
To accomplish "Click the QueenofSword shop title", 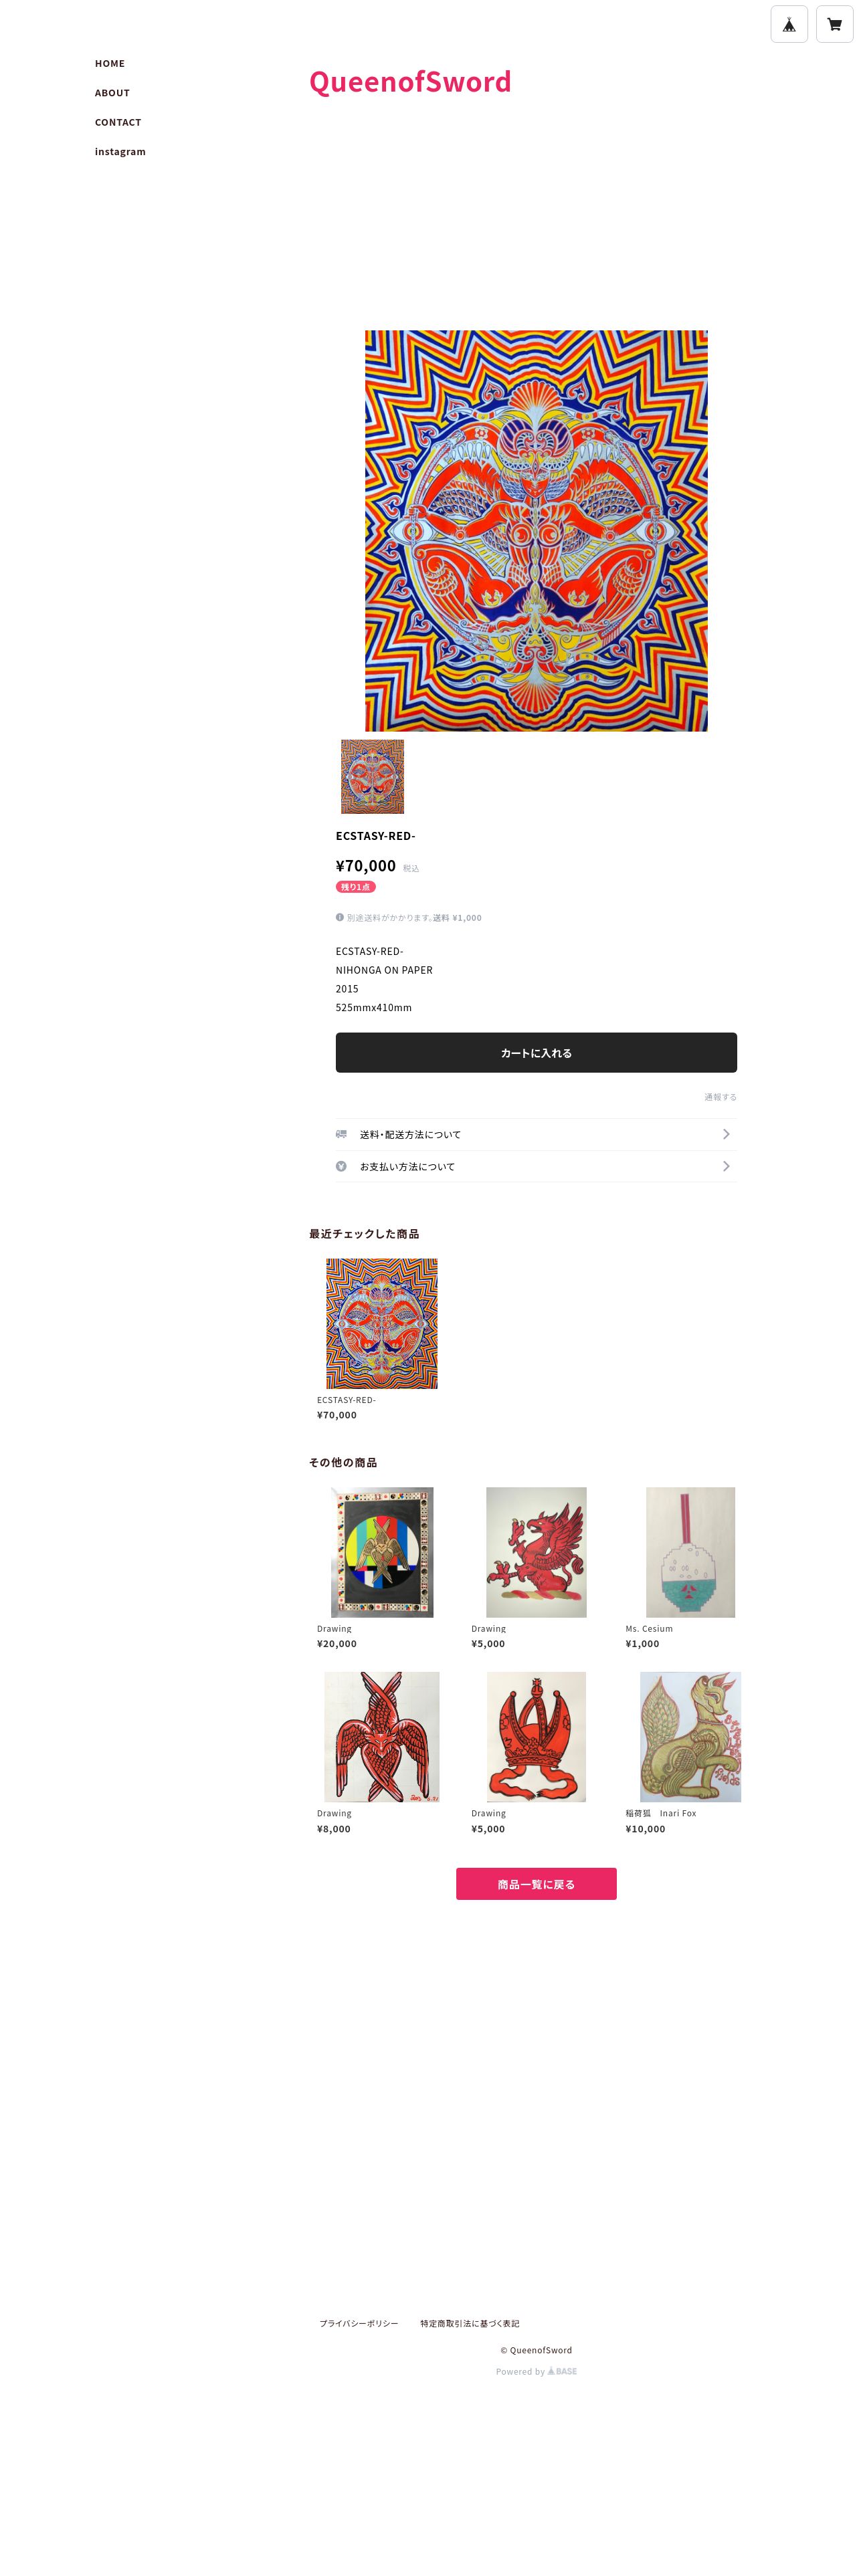I will click(410, 81).
